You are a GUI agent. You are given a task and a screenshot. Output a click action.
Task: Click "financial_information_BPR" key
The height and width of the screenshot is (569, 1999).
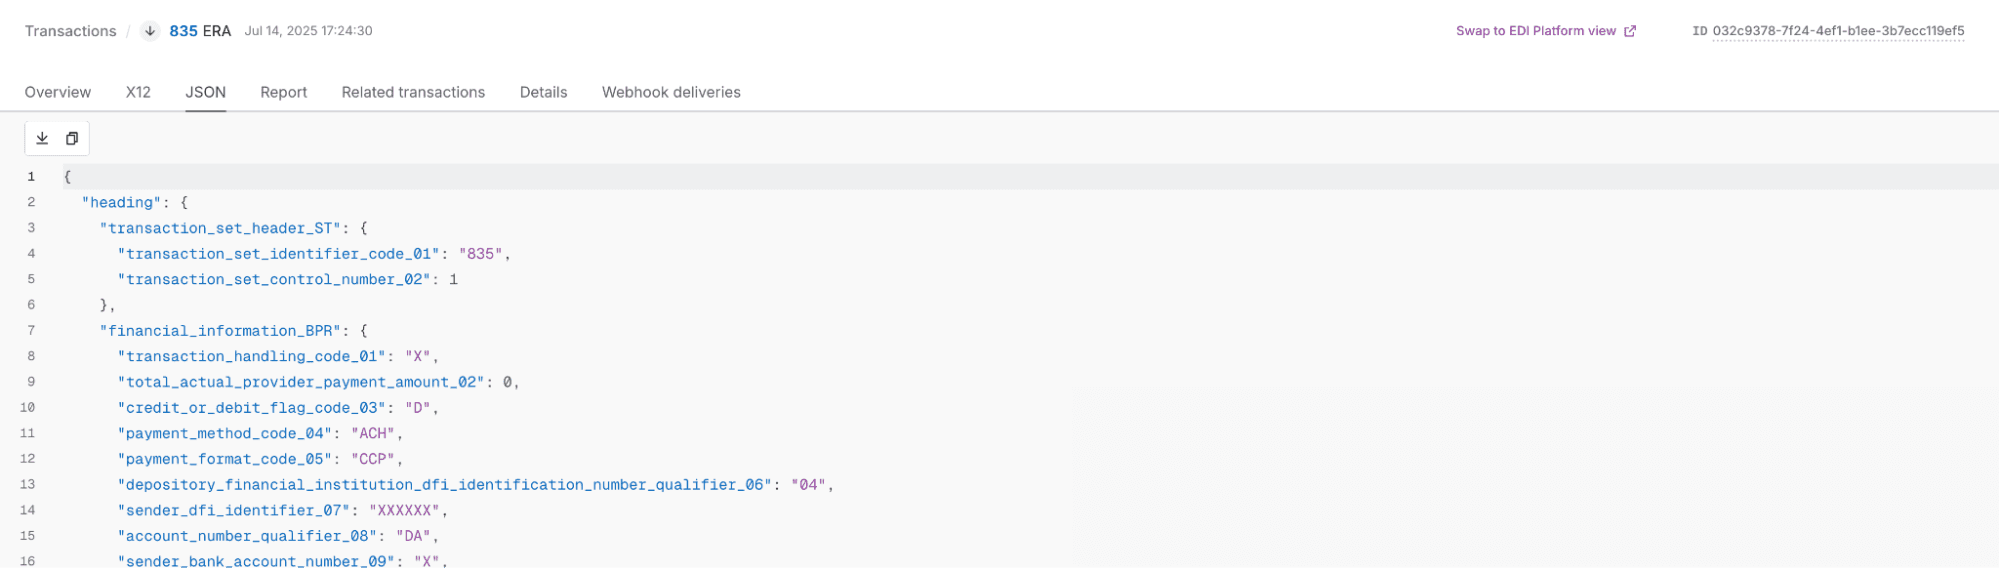click(221, 331)
